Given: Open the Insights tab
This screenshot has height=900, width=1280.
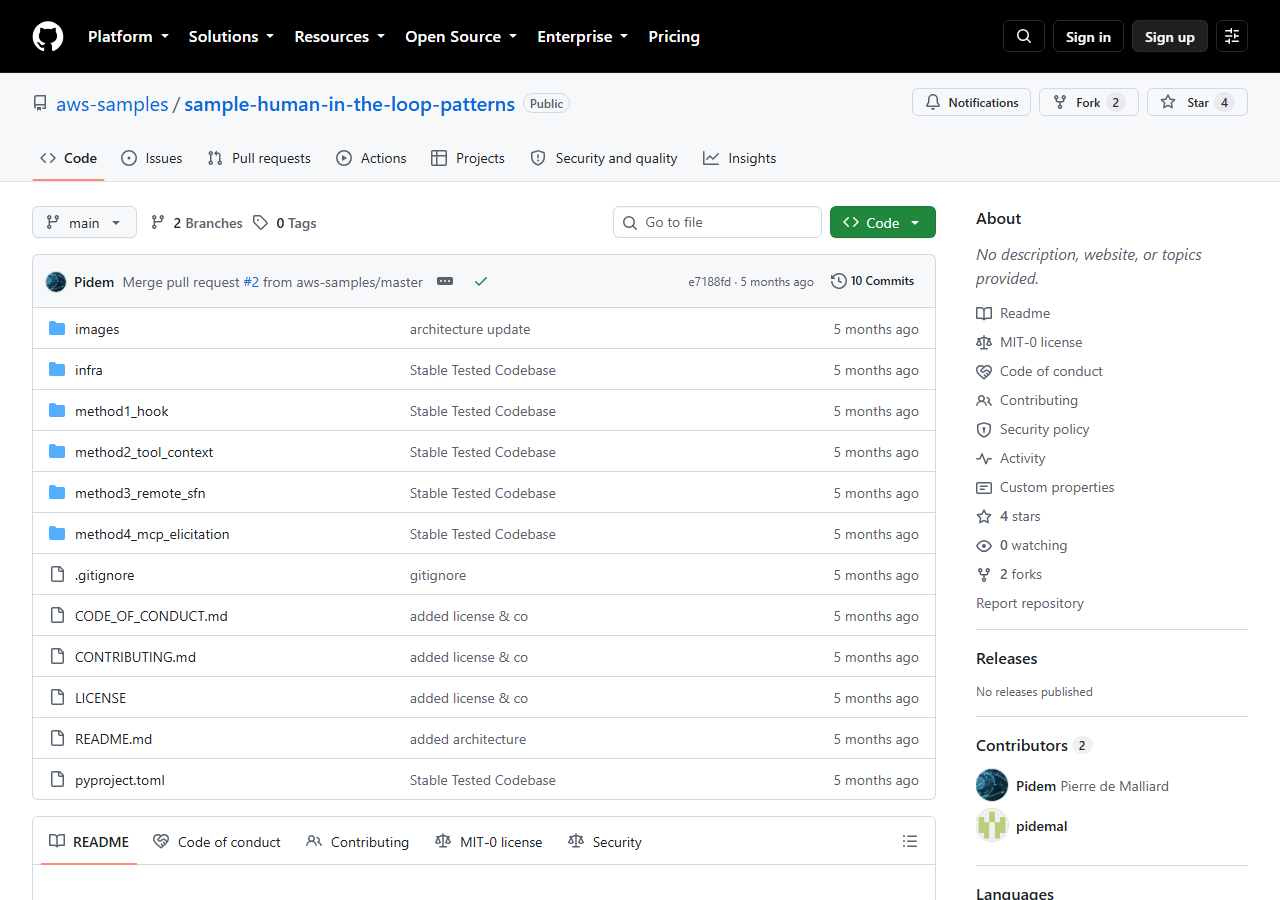Looking at the screenshot, I should tap(740, 158).
